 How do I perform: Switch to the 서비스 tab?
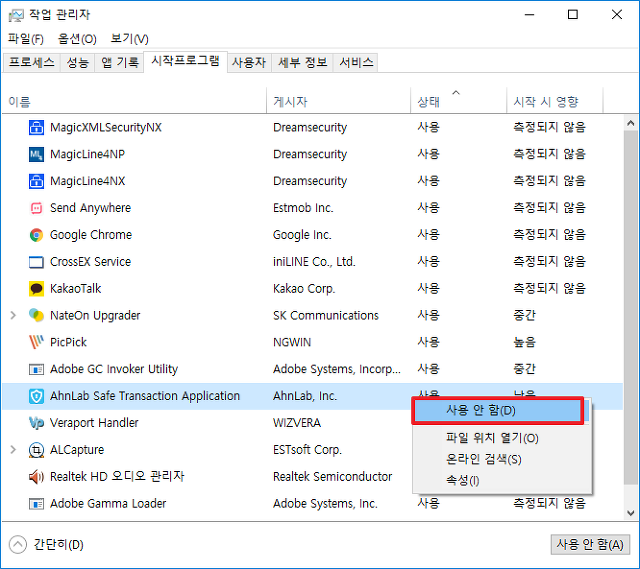(356, 62)
